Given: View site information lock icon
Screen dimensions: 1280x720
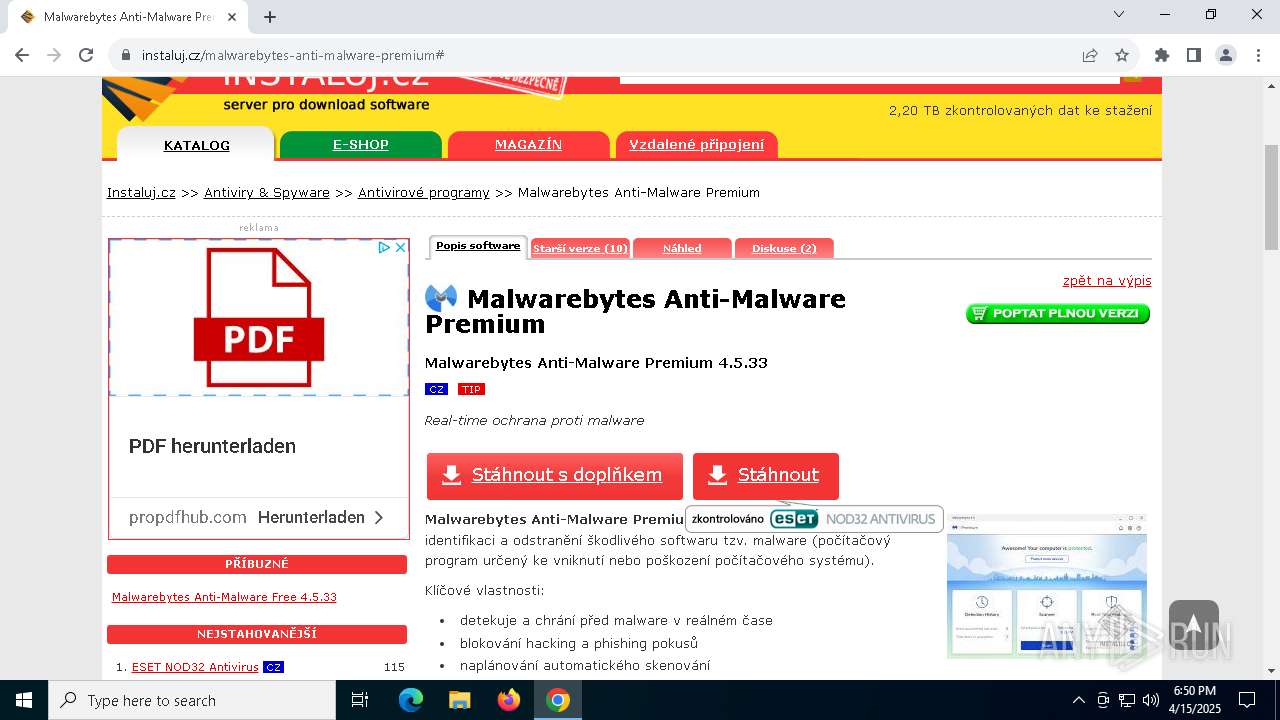Looking at the screenshot, I should tap(125, 55).
